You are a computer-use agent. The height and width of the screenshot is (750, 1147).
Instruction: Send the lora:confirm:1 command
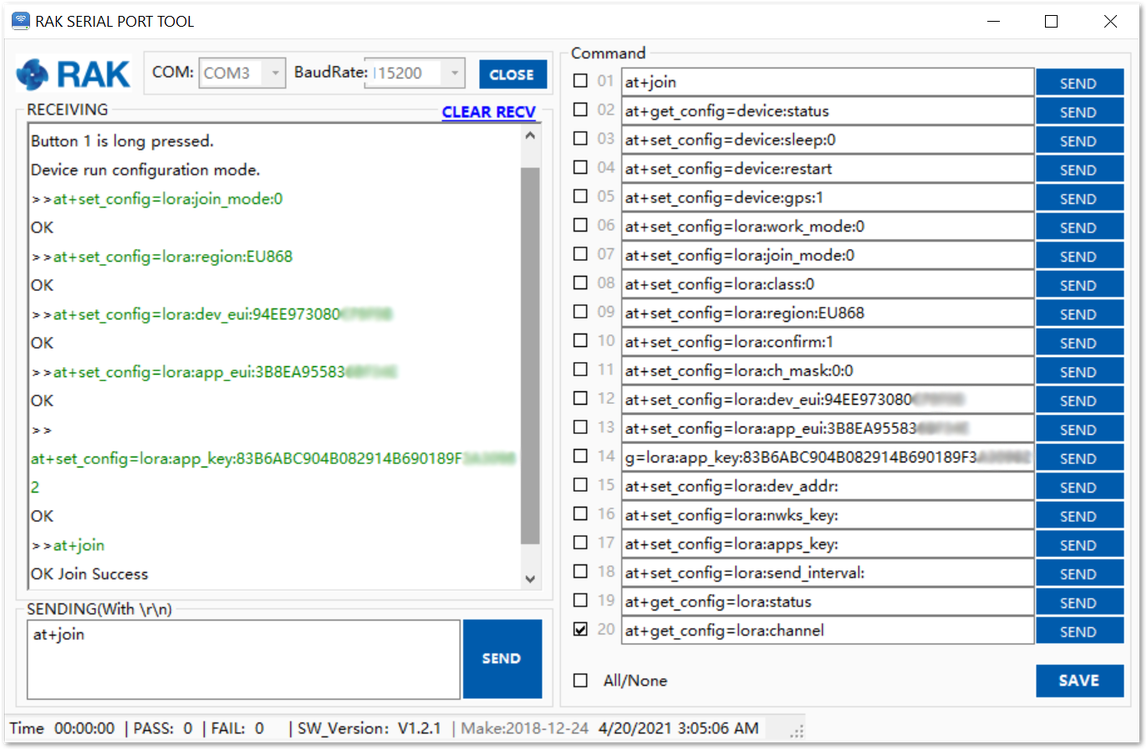point(1079,342)
